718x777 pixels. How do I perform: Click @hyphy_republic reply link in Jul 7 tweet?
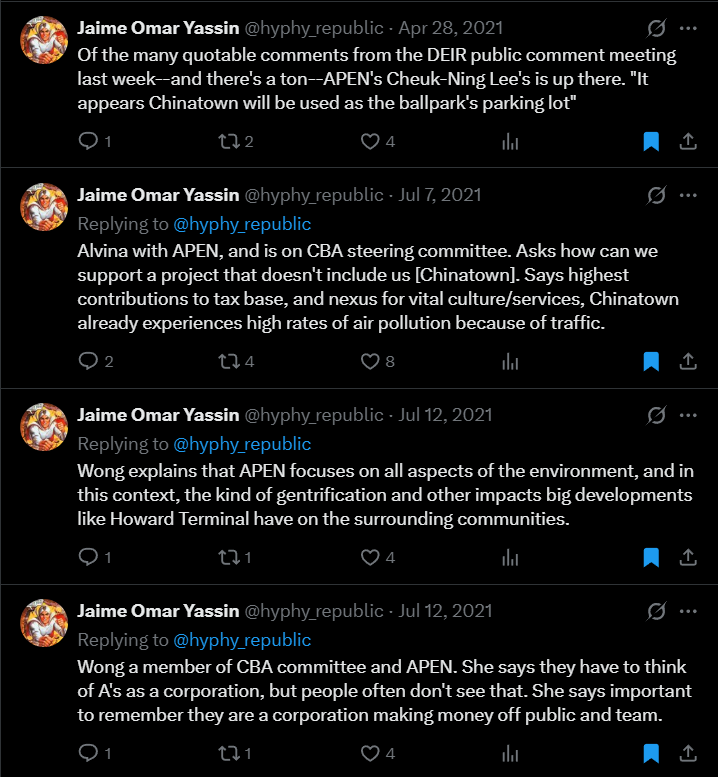point(243,224)
